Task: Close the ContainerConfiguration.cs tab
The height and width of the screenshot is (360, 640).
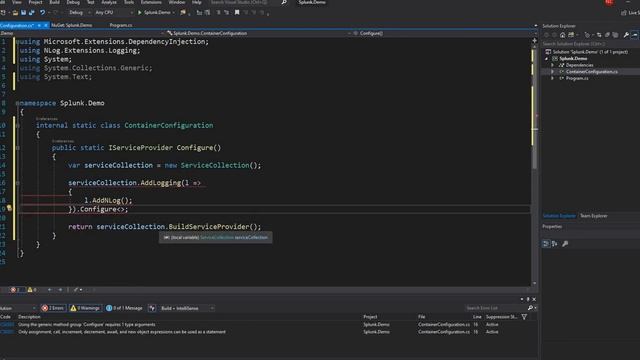Action: coord(46,25)
